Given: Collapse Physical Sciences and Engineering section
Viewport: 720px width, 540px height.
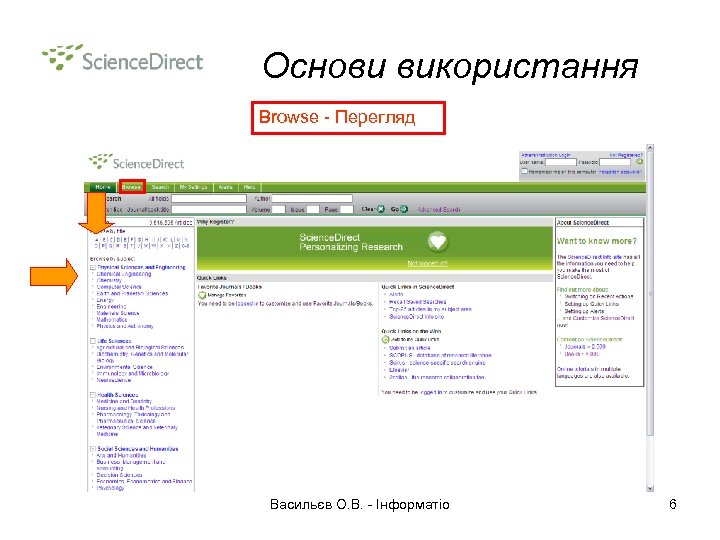Looking at the screenshot, I should tap(92, 267).
